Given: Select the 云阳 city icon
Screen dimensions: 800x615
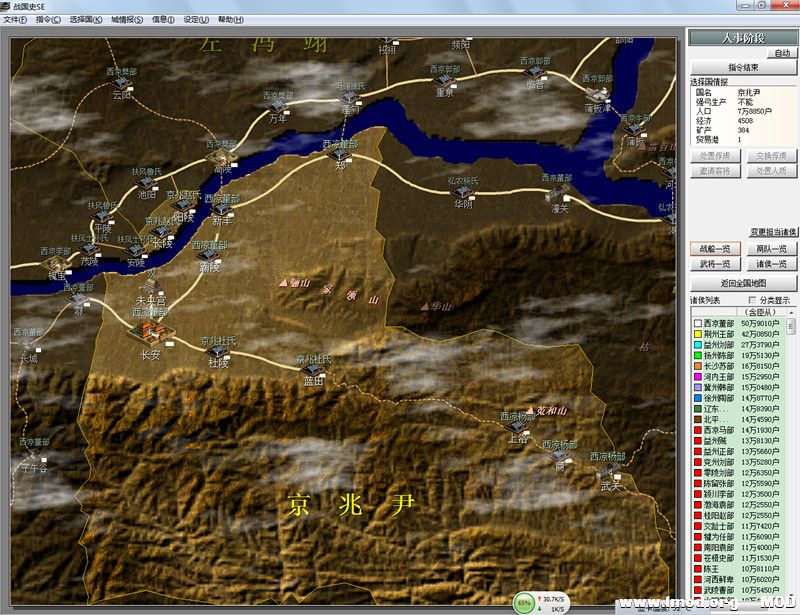Looking at the screenshot, I should 121,82.
